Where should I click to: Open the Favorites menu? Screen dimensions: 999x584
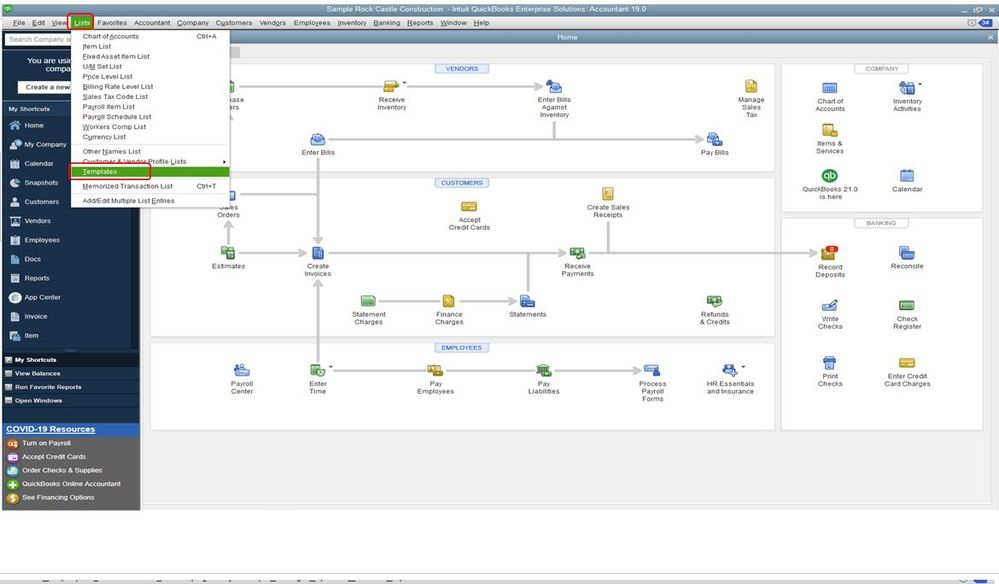(x=112, y=23)
